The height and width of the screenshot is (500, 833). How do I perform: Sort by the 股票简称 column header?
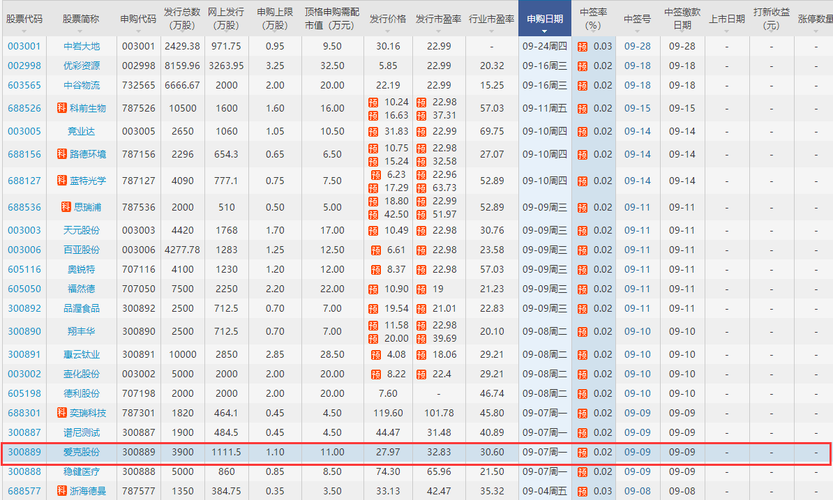pyautogui.click(x=81, y=19)
